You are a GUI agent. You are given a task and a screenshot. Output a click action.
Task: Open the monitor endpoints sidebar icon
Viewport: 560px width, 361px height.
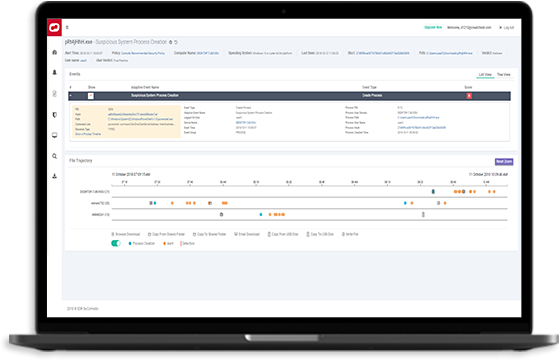click(x=55, y=135)
